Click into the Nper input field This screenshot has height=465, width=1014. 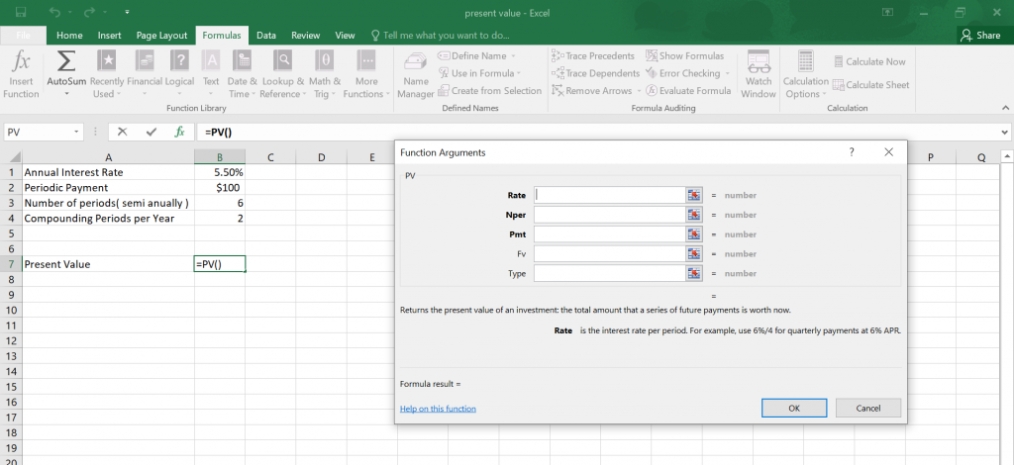(609, 215)
